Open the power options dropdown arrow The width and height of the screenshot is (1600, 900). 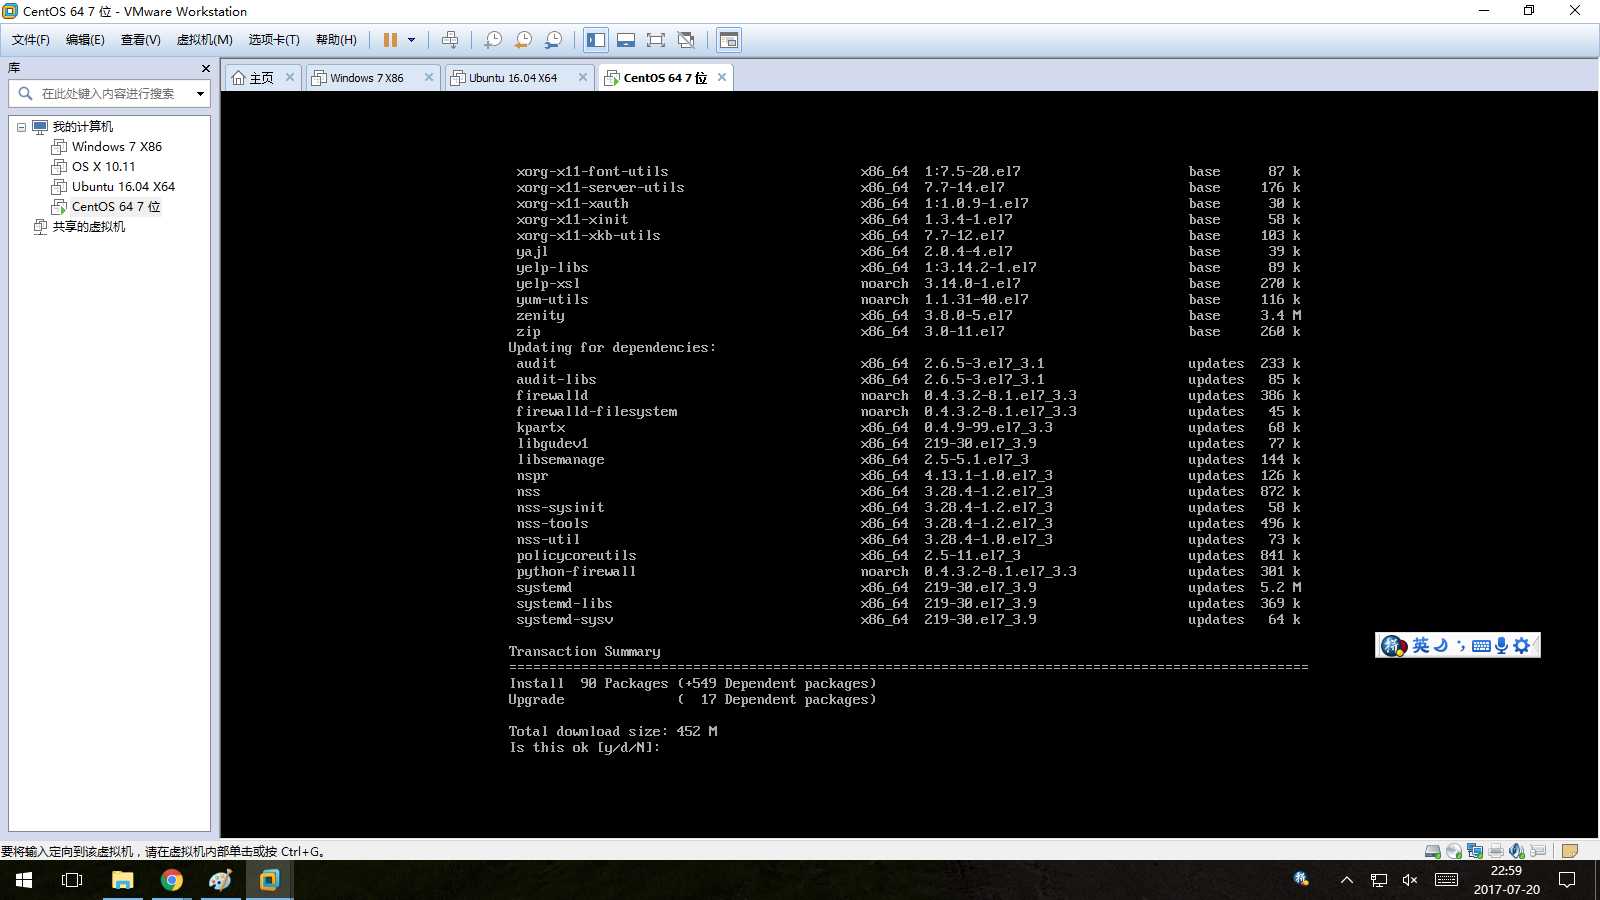click(x=411, y=40)
